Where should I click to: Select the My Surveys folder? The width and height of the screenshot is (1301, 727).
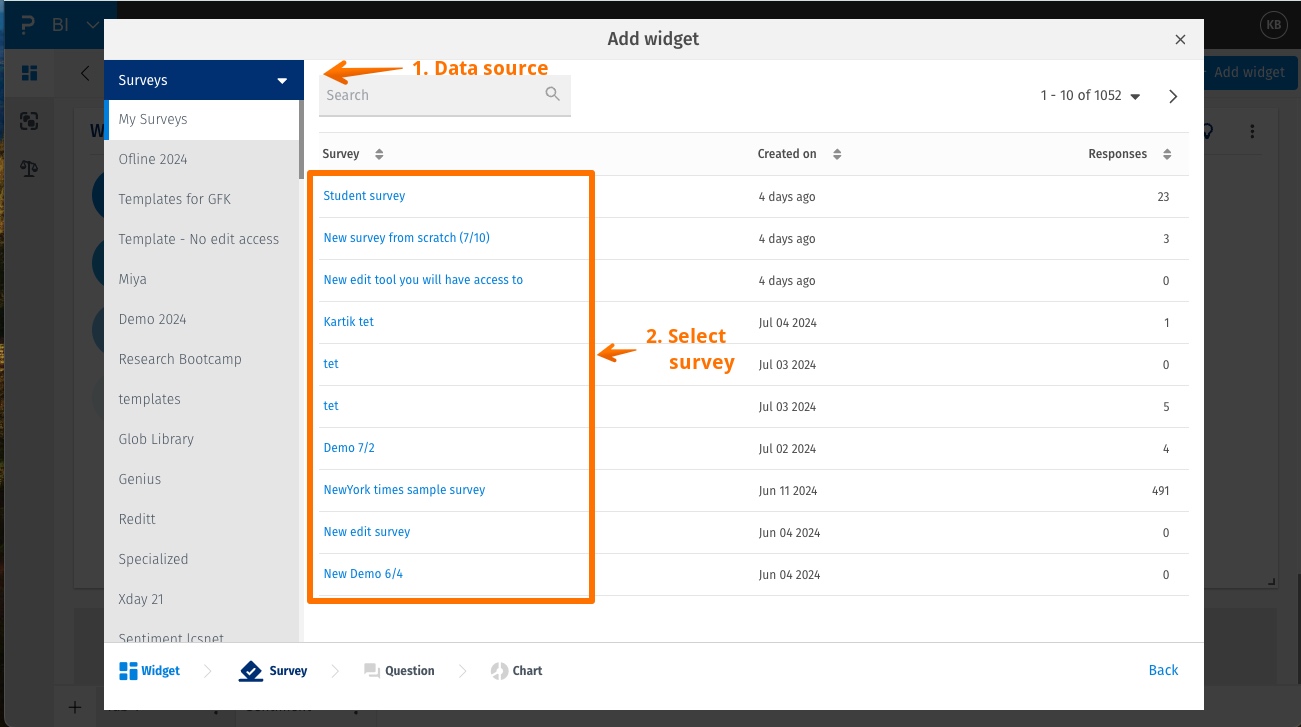tap(153, 119)
